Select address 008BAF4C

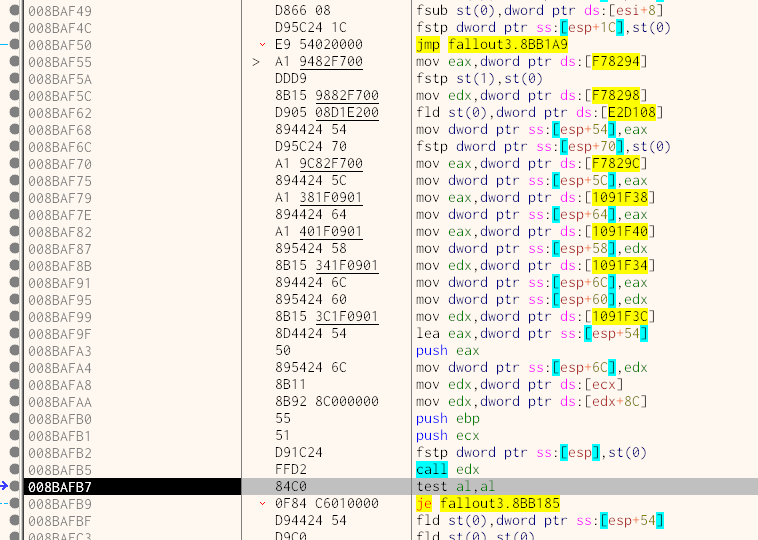point(60,28)
